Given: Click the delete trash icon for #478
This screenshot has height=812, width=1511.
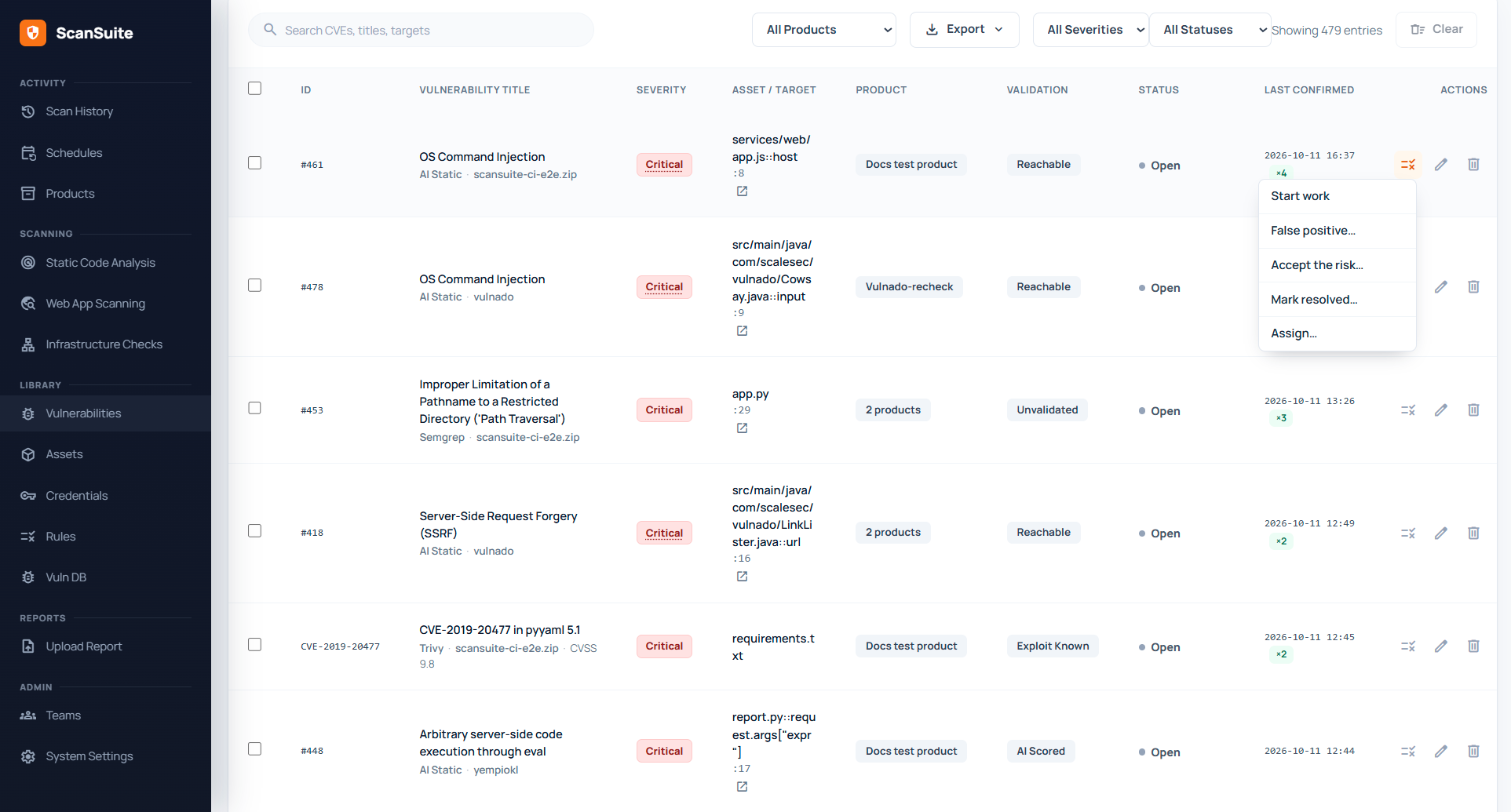Looking at the screenshot, I should coord(1473,287).
